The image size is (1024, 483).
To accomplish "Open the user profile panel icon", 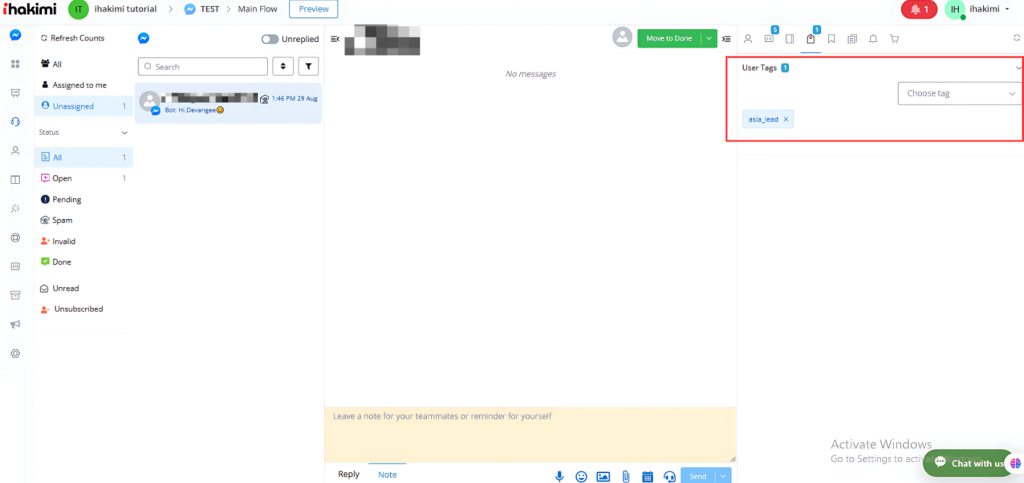I will click(747, 39).
